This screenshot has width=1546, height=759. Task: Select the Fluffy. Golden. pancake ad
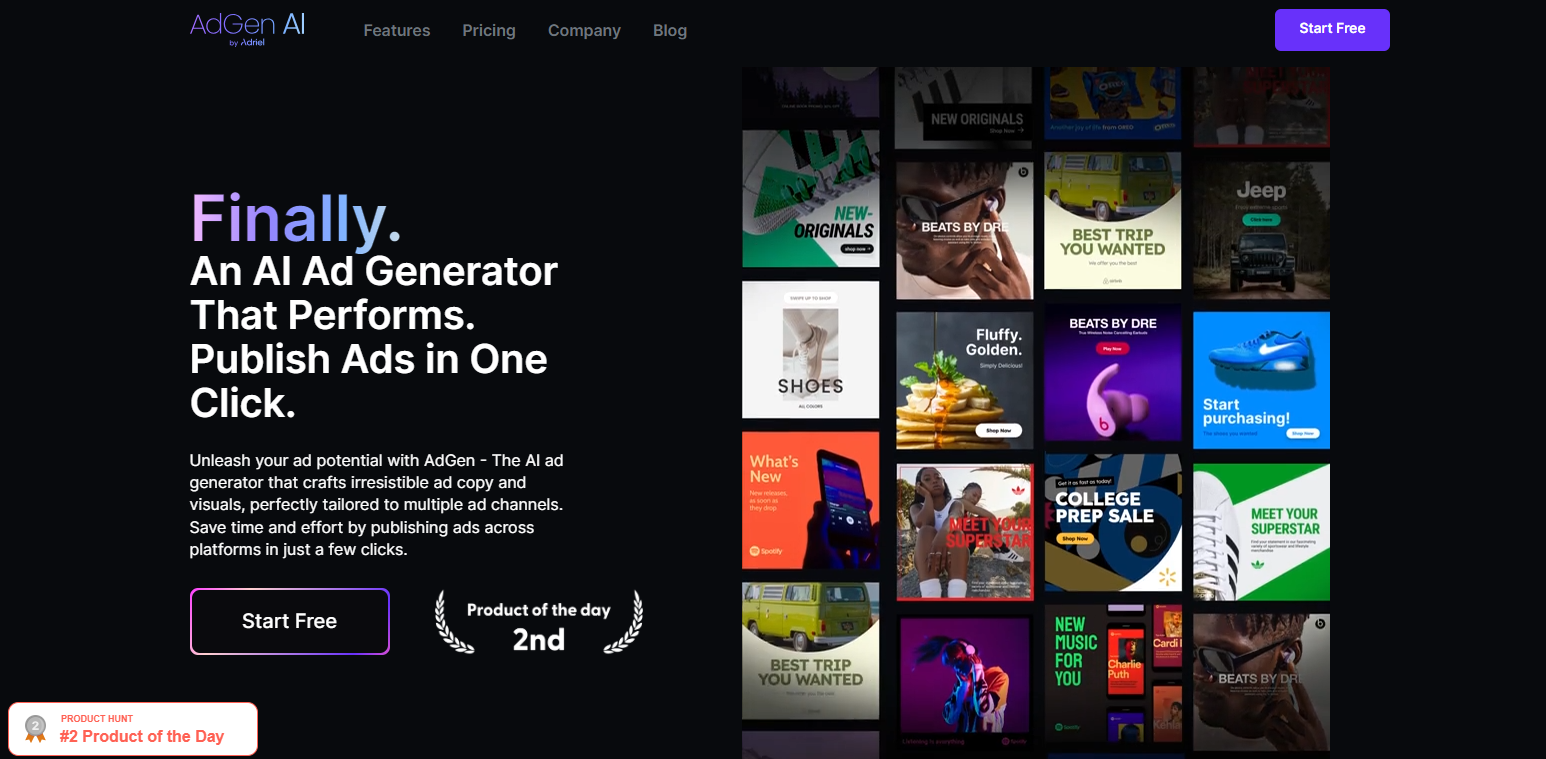pos(964,380)
